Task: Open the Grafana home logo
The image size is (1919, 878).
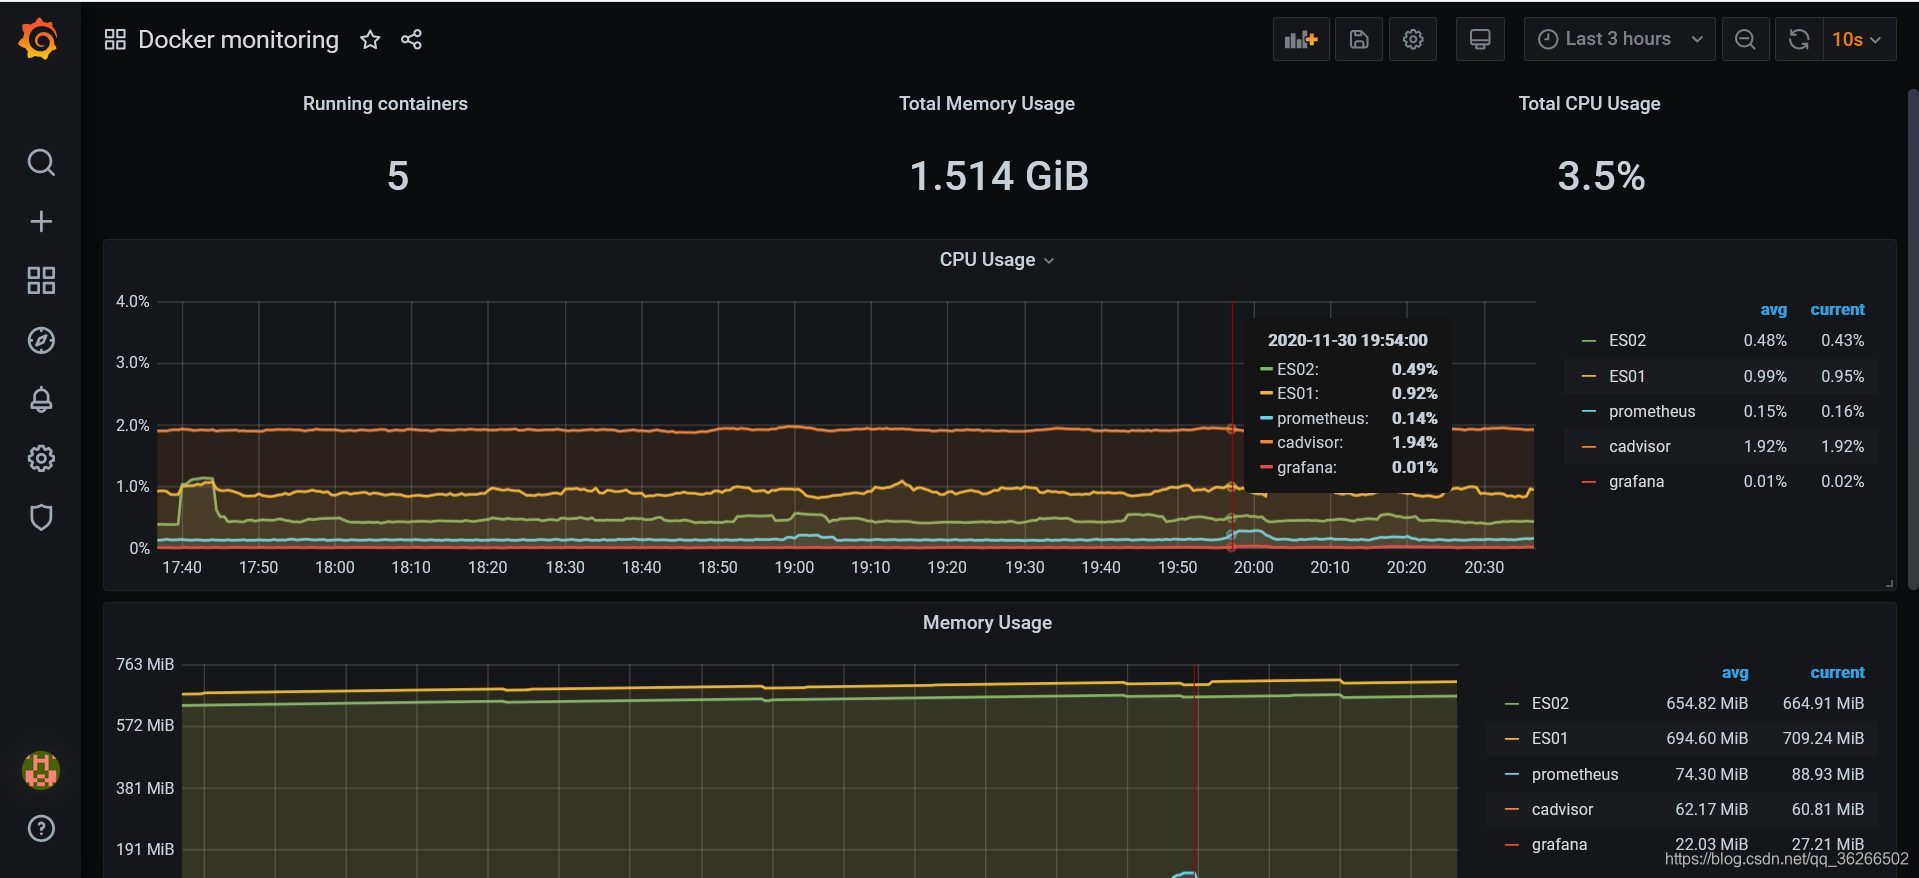Action: [39, 40]
